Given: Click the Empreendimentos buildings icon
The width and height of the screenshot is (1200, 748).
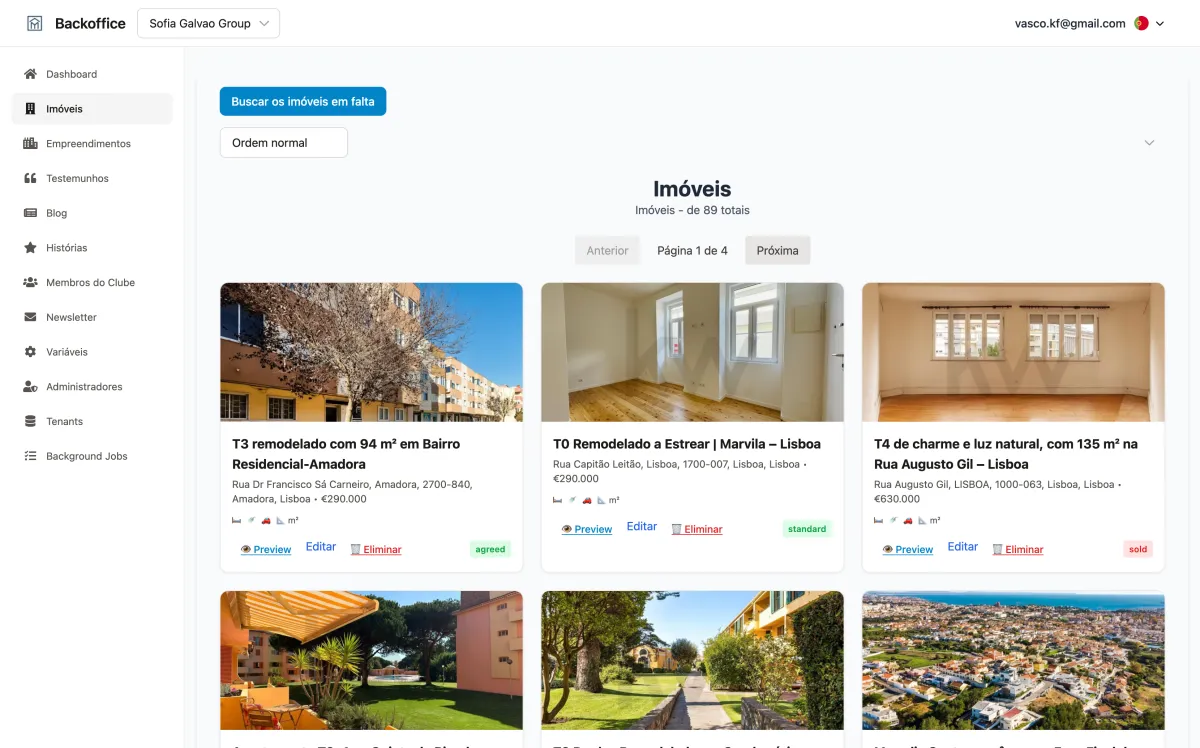Looking at the screenshot, I should pyautogui.click(x=30, y=143).
